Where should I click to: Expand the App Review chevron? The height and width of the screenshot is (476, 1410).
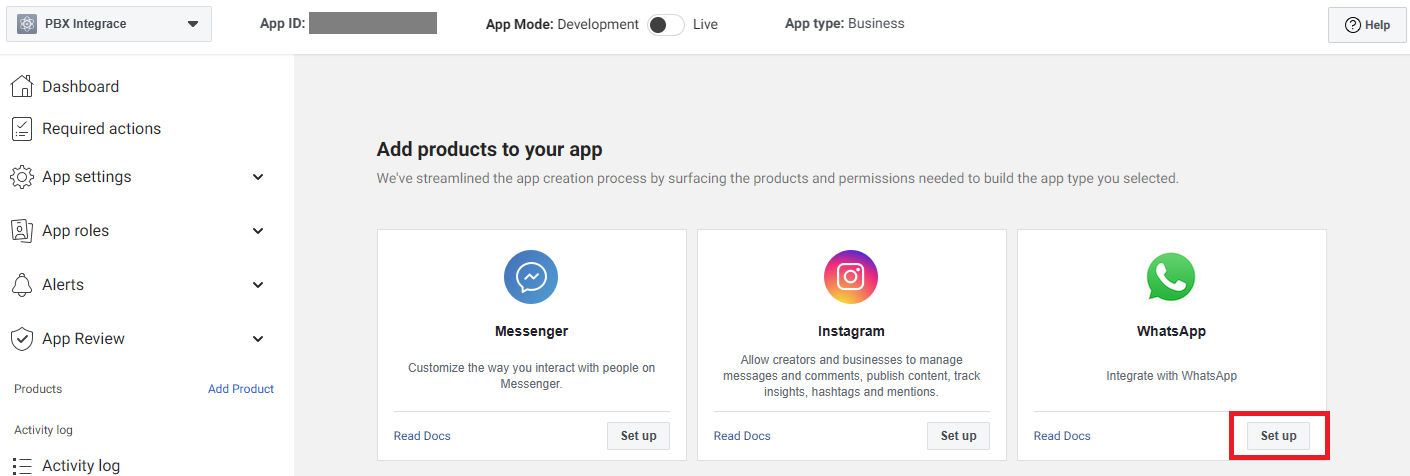click(x=258, y=339)
